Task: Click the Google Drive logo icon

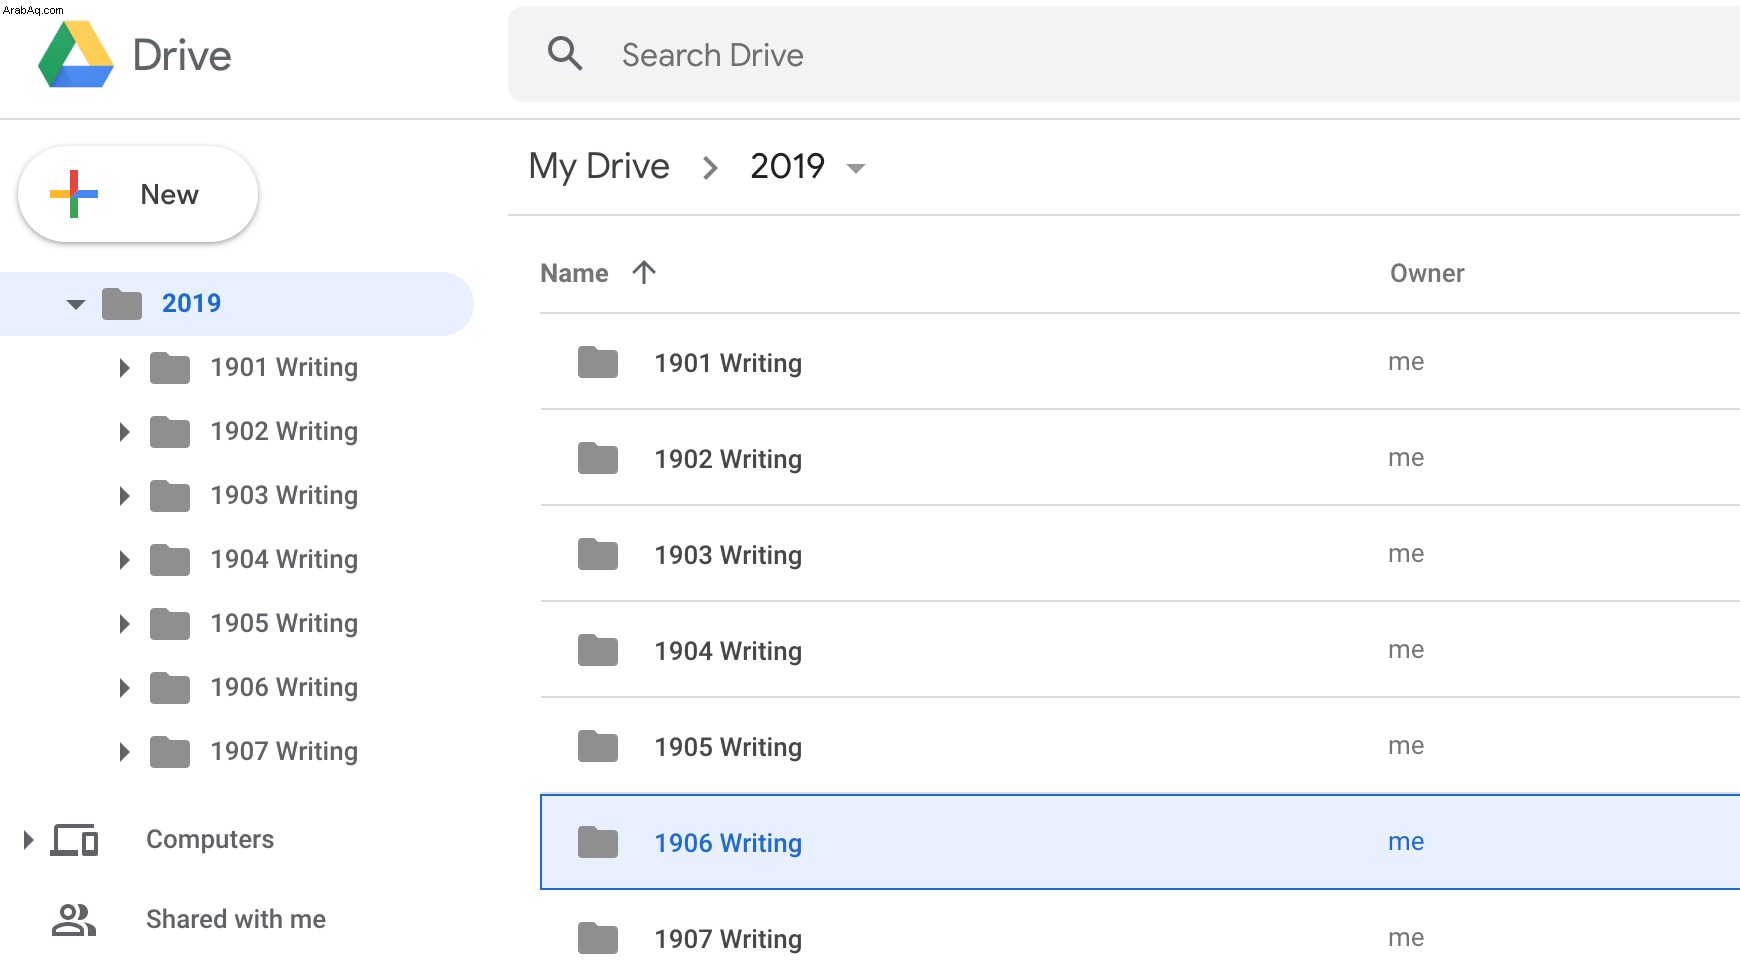Action: click(76, 55)
